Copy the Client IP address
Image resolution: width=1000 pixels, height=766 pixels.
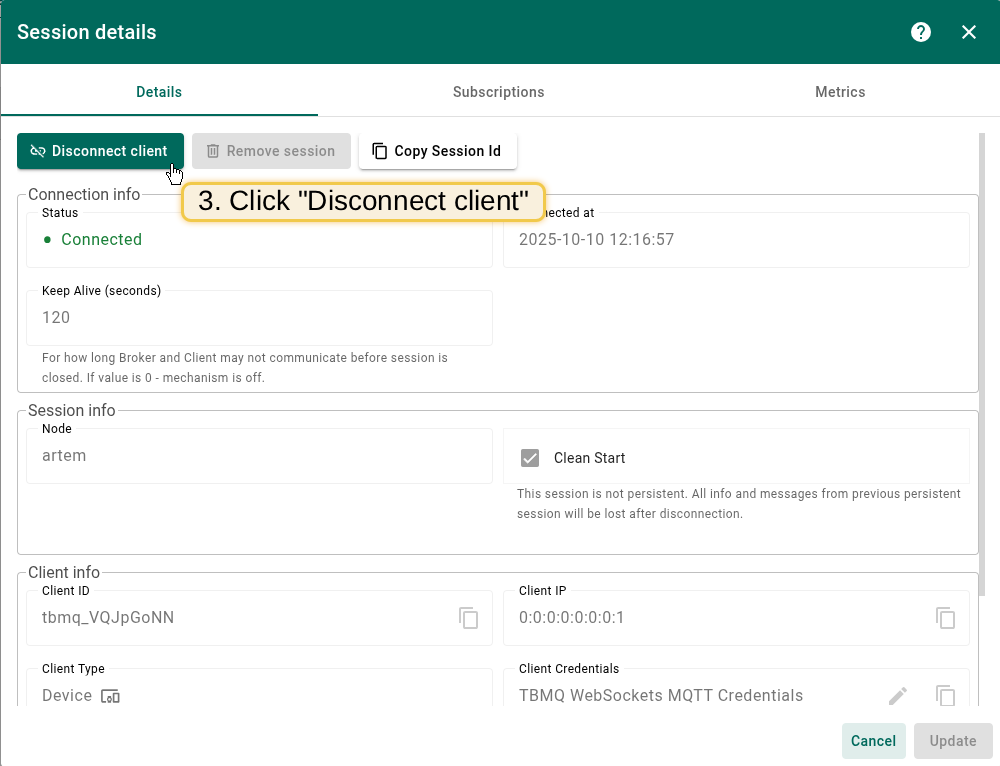(945, 618)
